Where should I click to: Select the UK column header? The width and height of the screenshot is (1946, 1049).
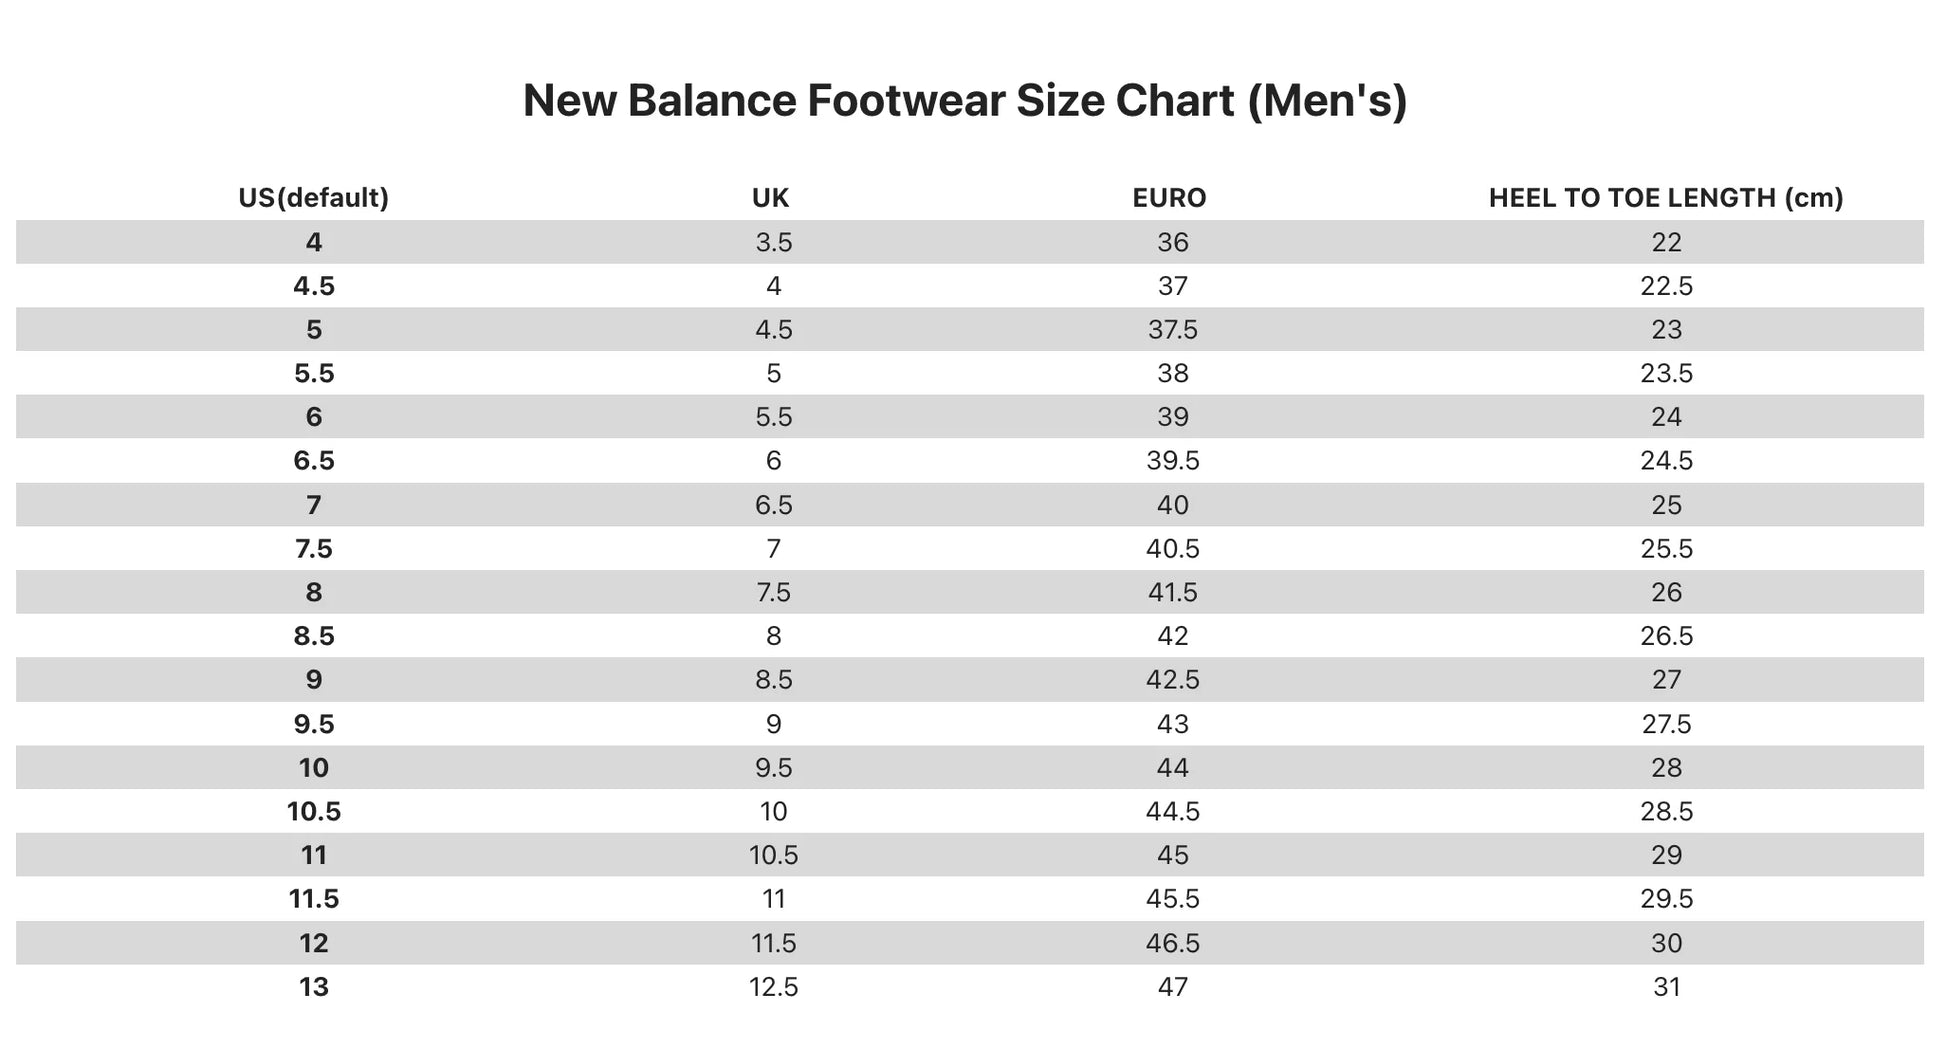(770, 198)
